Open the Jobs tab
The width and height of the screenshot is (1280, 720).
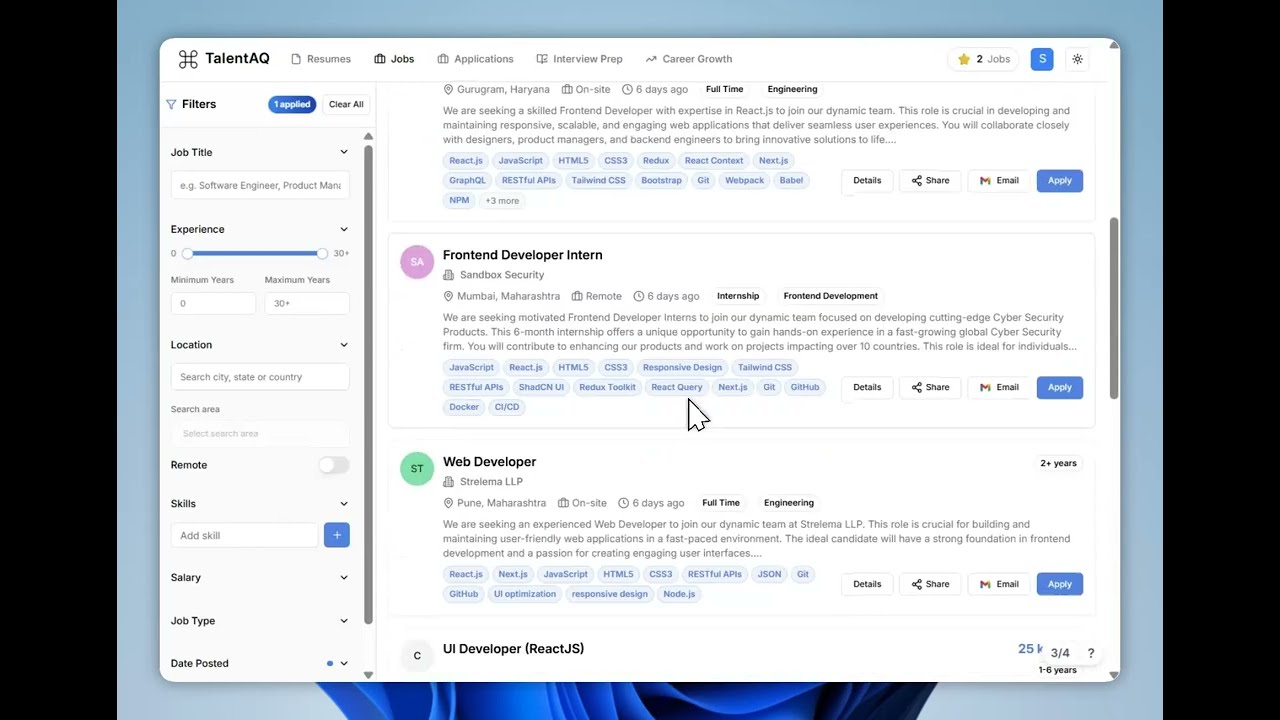tap(394, 59)
